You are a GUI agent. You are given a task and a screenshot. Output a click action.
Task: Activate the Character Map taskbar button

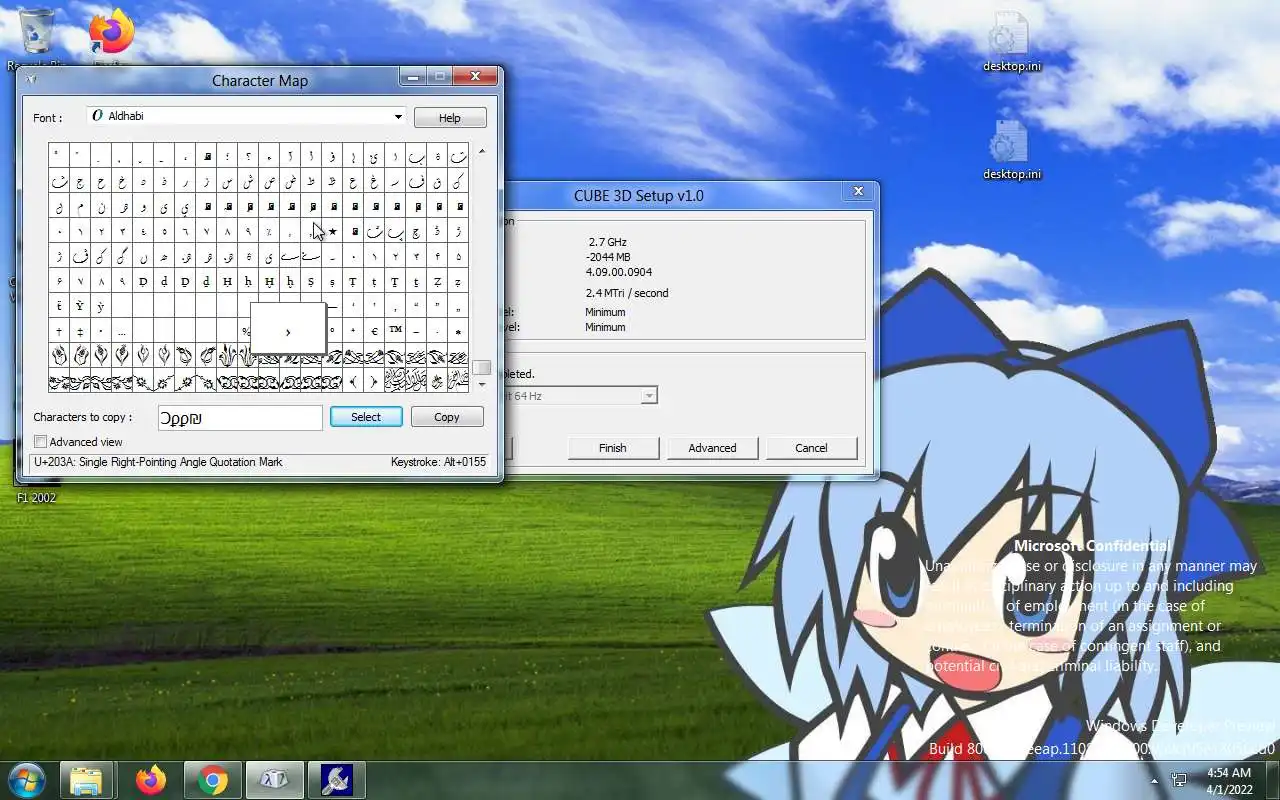(274, 780)
